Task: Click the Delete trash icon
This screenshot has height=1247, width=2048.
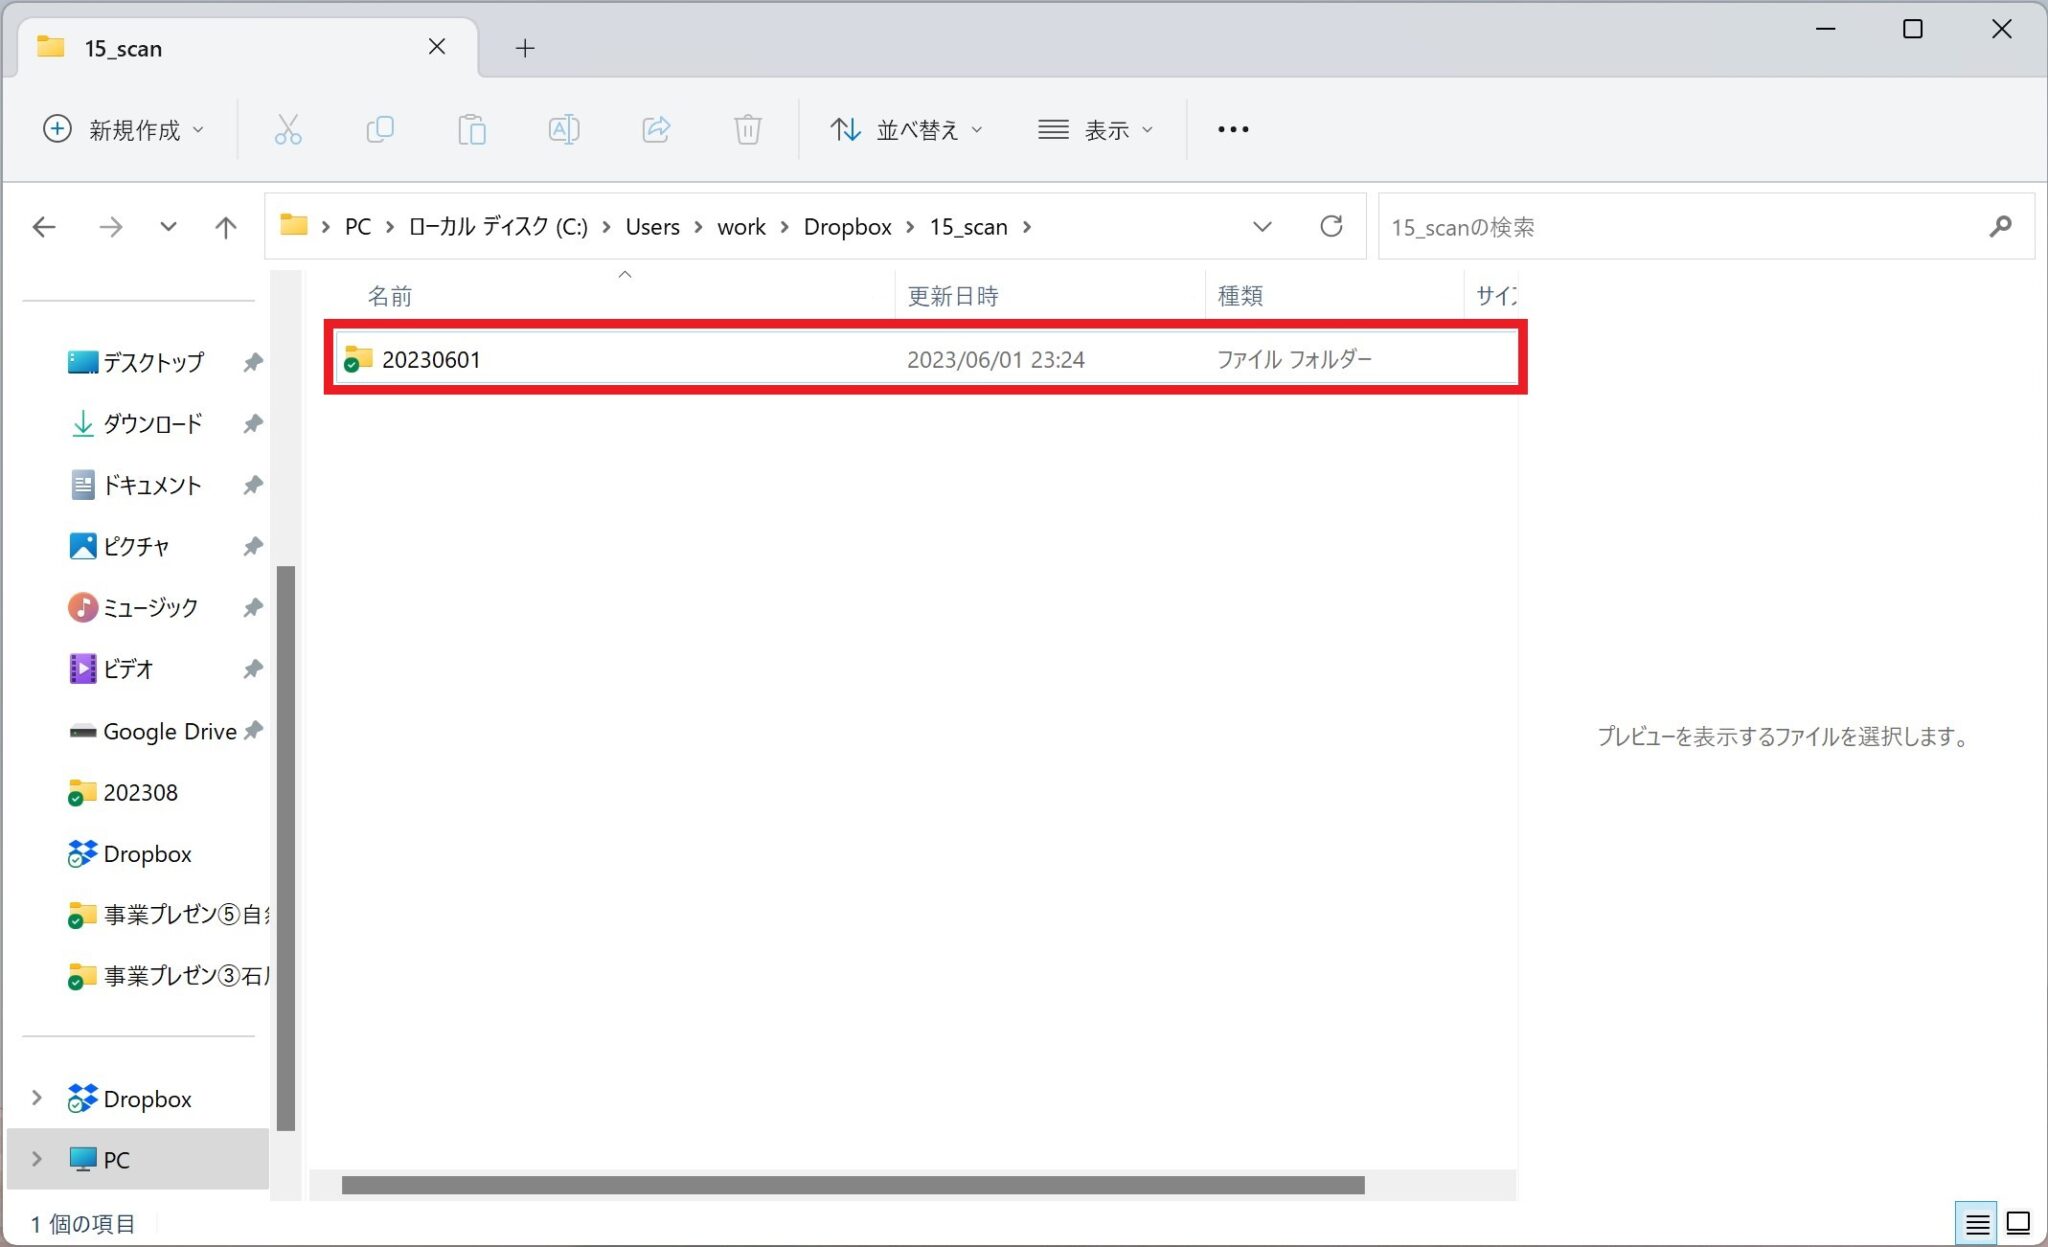Action: (747, 129)
